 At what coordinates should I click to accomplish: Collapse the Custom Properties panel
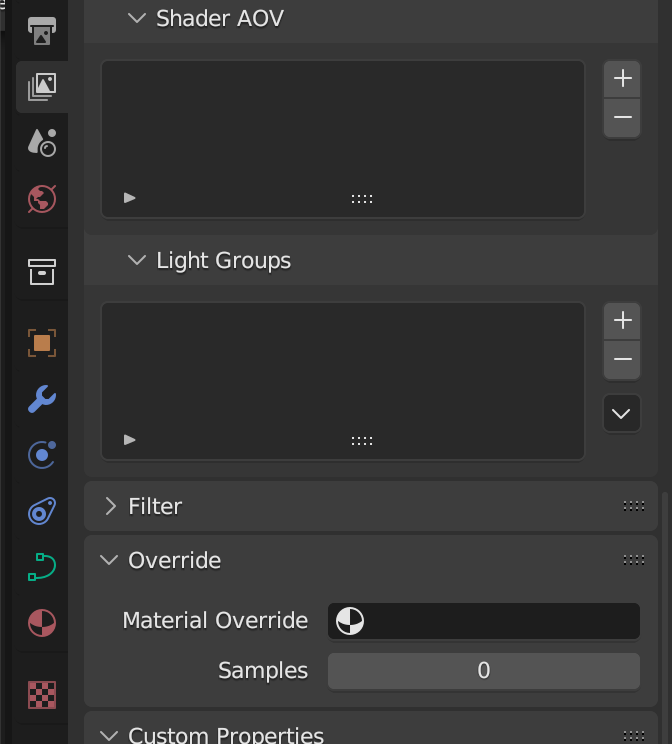point(110,735)
